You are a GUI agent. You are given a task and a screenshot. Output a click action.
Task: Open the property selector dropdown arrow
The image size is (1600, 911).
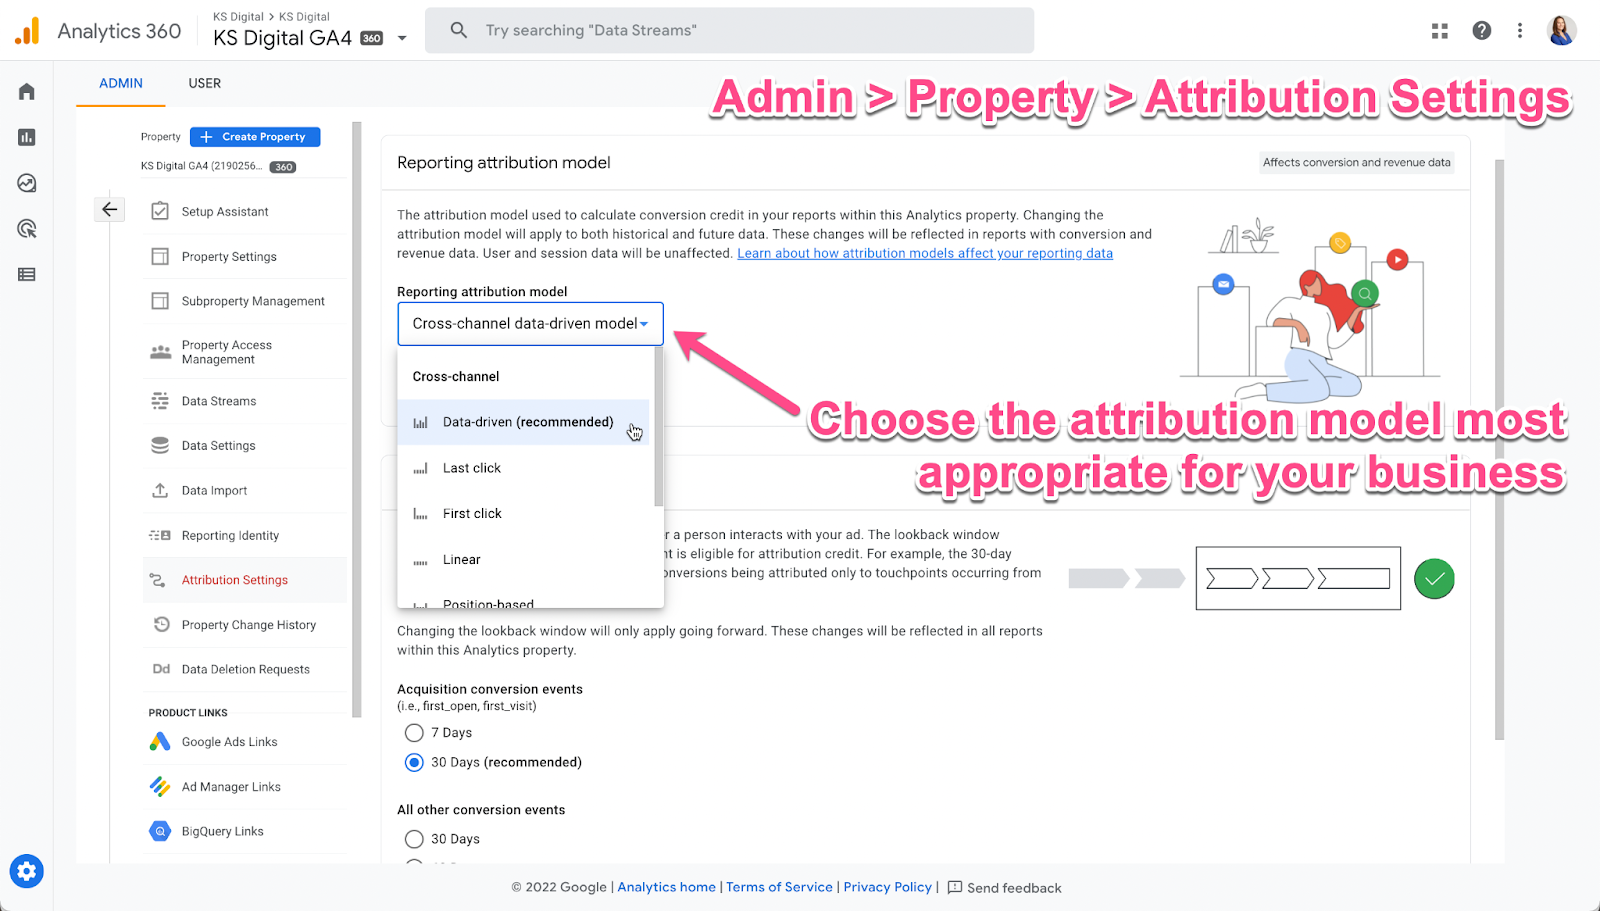click(x=402, y=39)
